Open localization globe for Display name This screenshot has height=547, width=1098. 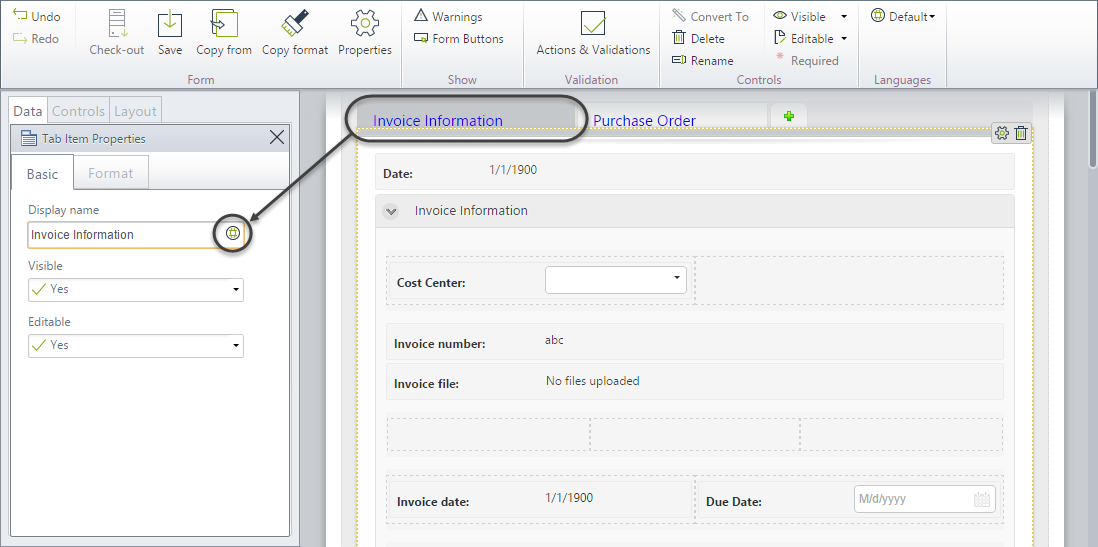tap(233, 234)
